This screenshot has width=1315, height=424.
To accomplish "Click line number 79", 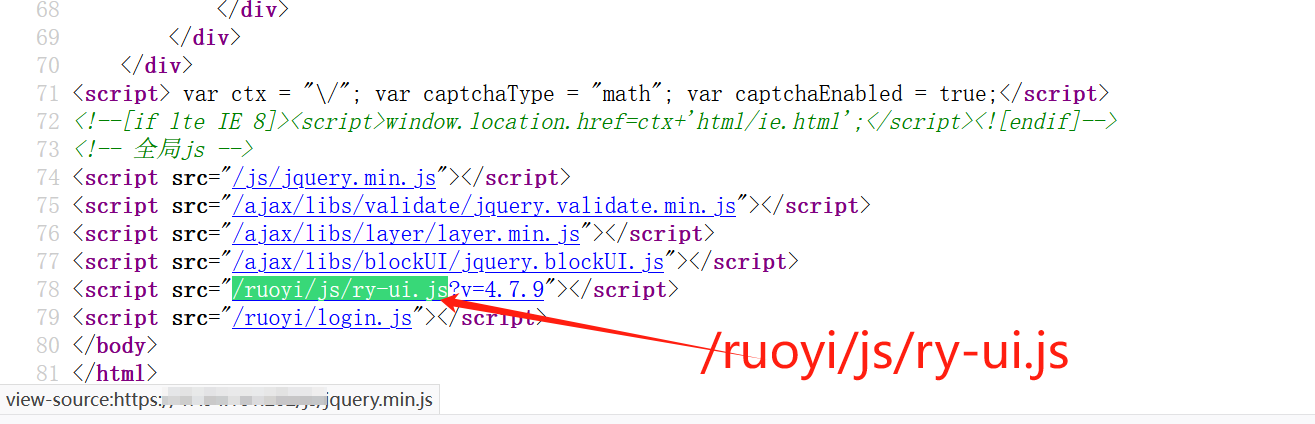I will (48, 318).
